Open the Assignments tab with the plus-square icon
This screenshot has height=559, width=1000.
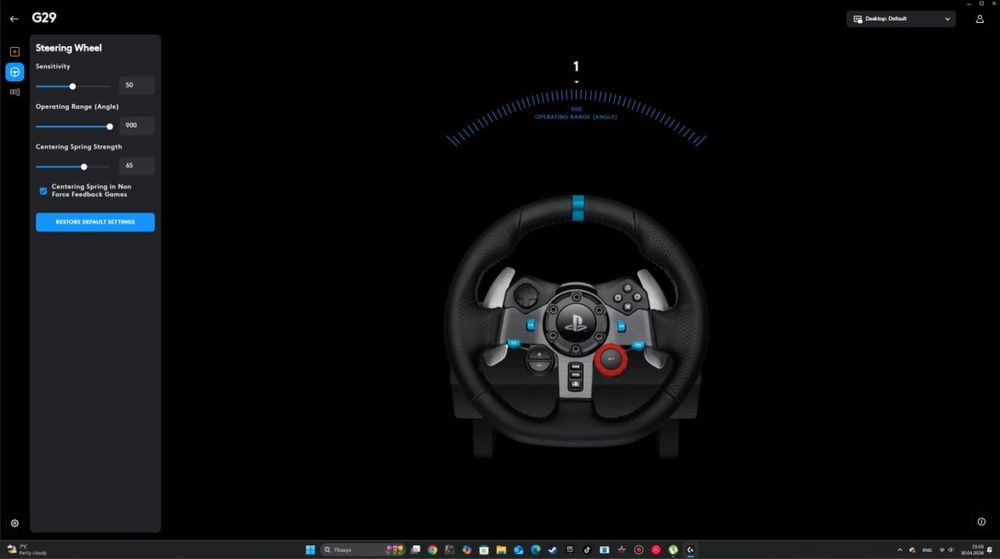15,52
